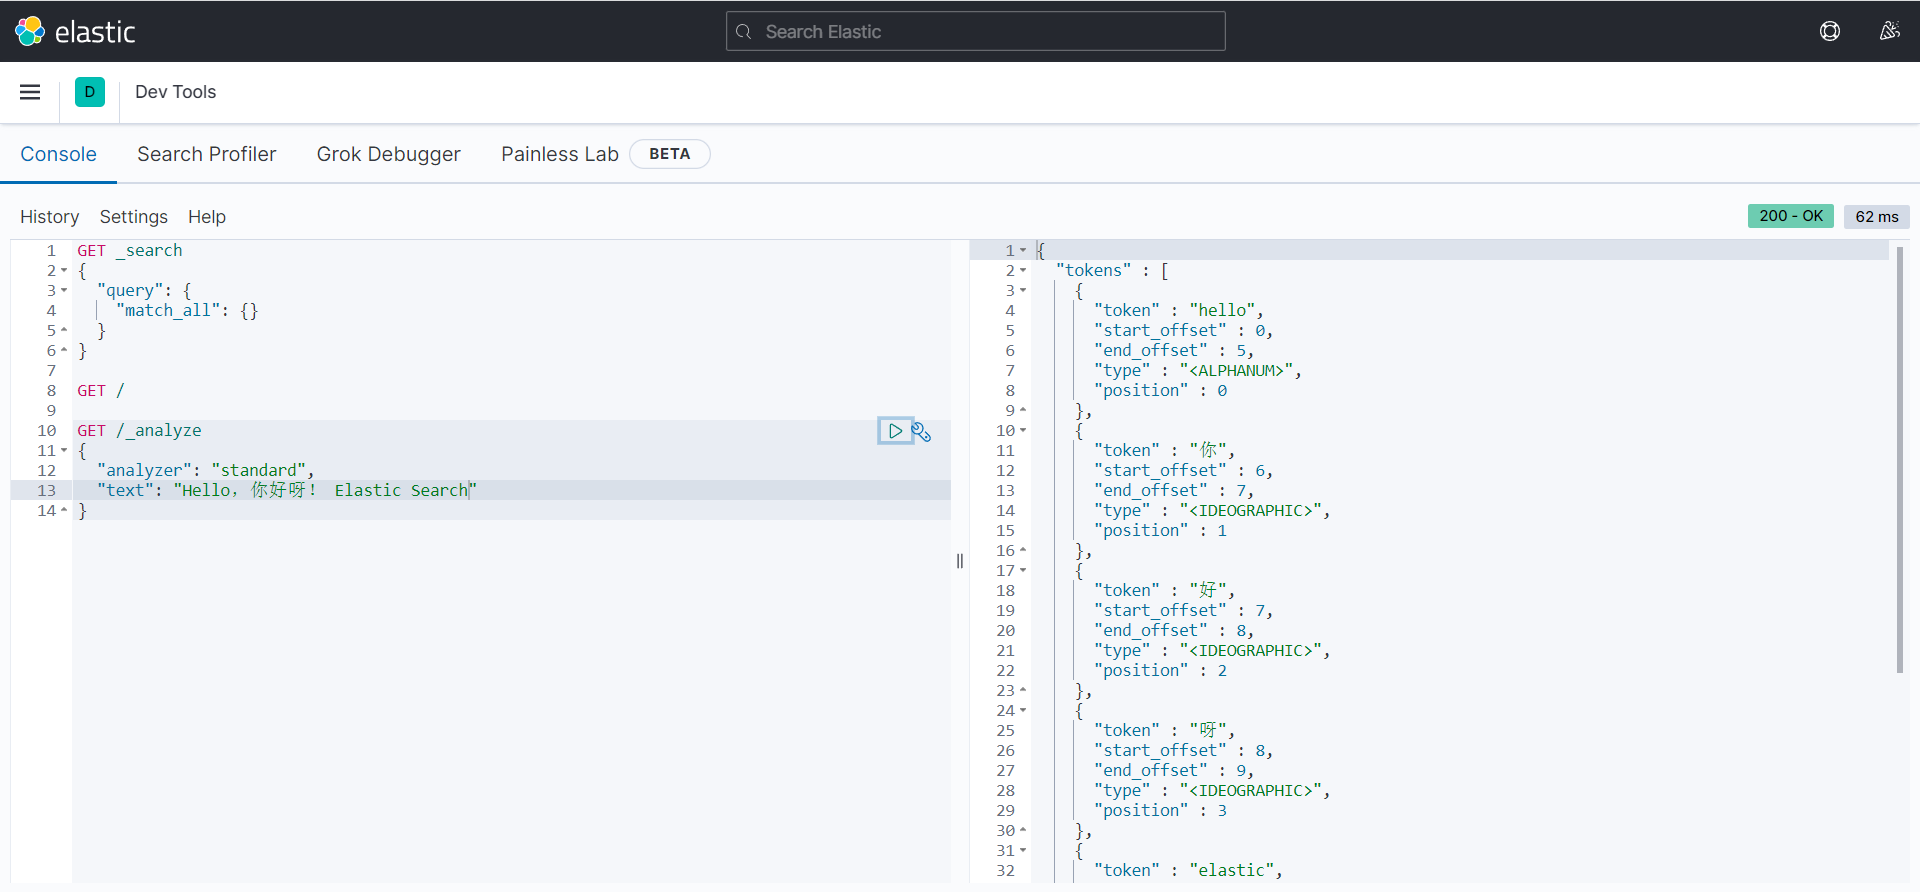Click the panel resize divider handle
The width and height of the screenshot is (1920, 892).
coord(960,561)
